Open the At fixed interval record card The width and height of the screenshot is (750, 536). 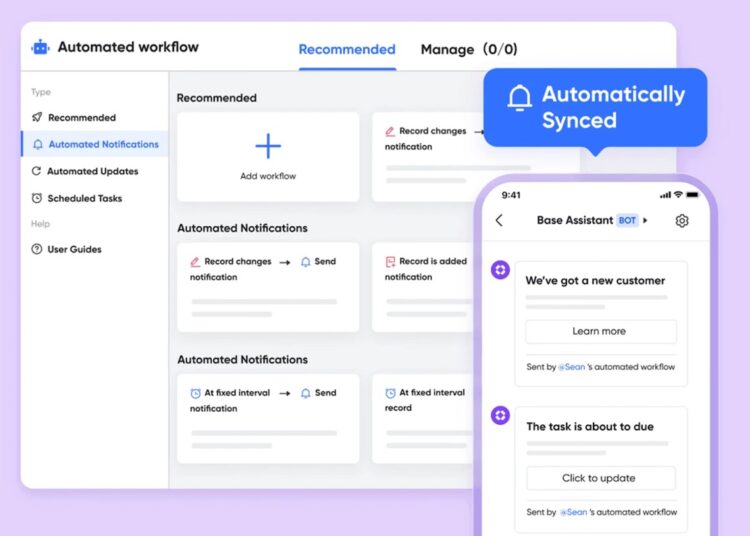pos(423,418)
